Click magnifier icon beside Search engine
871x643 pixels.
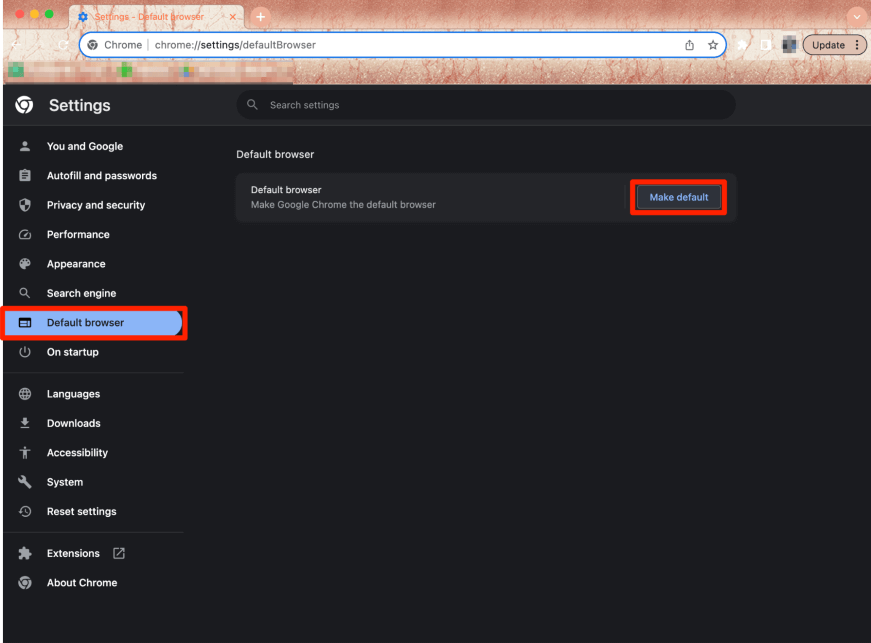point(24,293)
